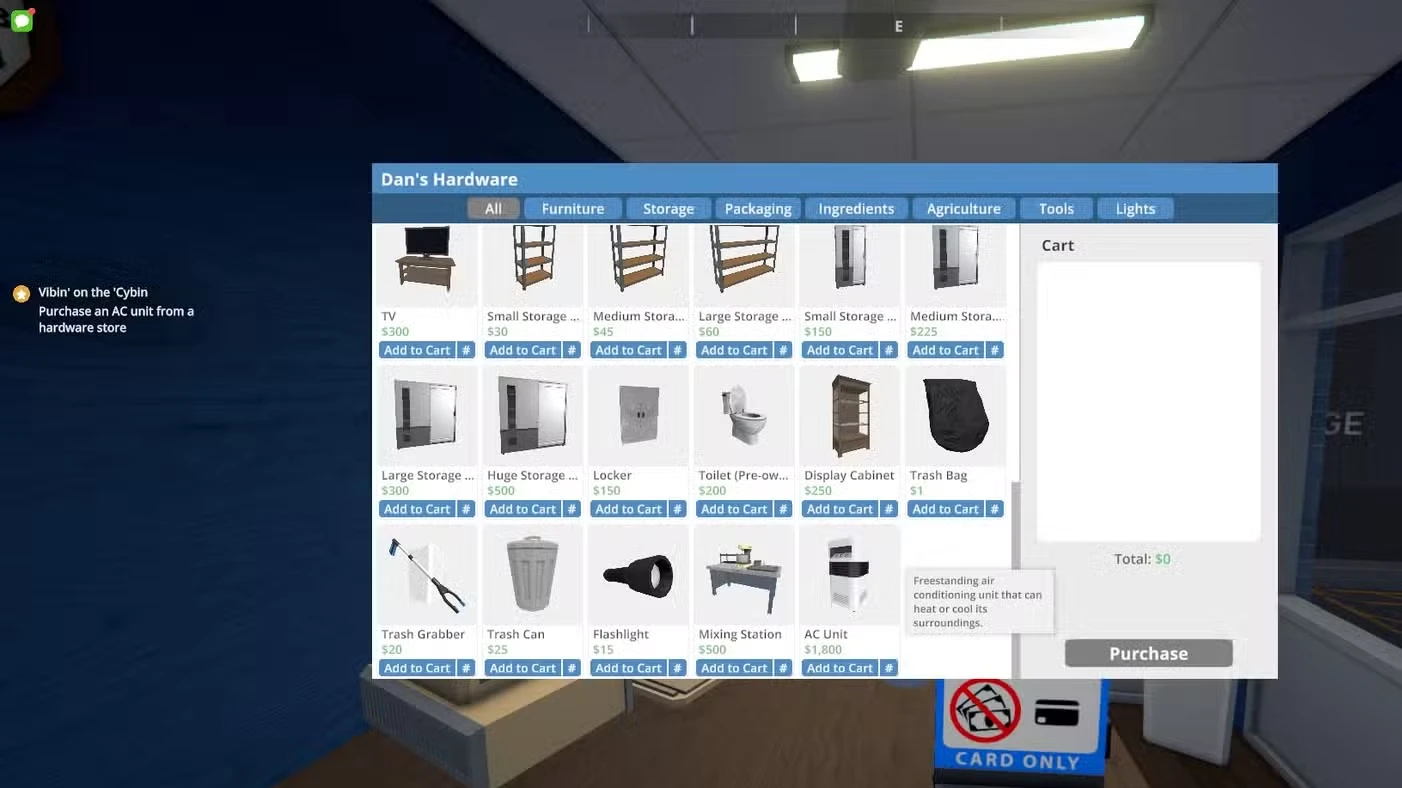Open quantity # button for Huge Storage
The image size is (1402, 788).
(572, 509)
